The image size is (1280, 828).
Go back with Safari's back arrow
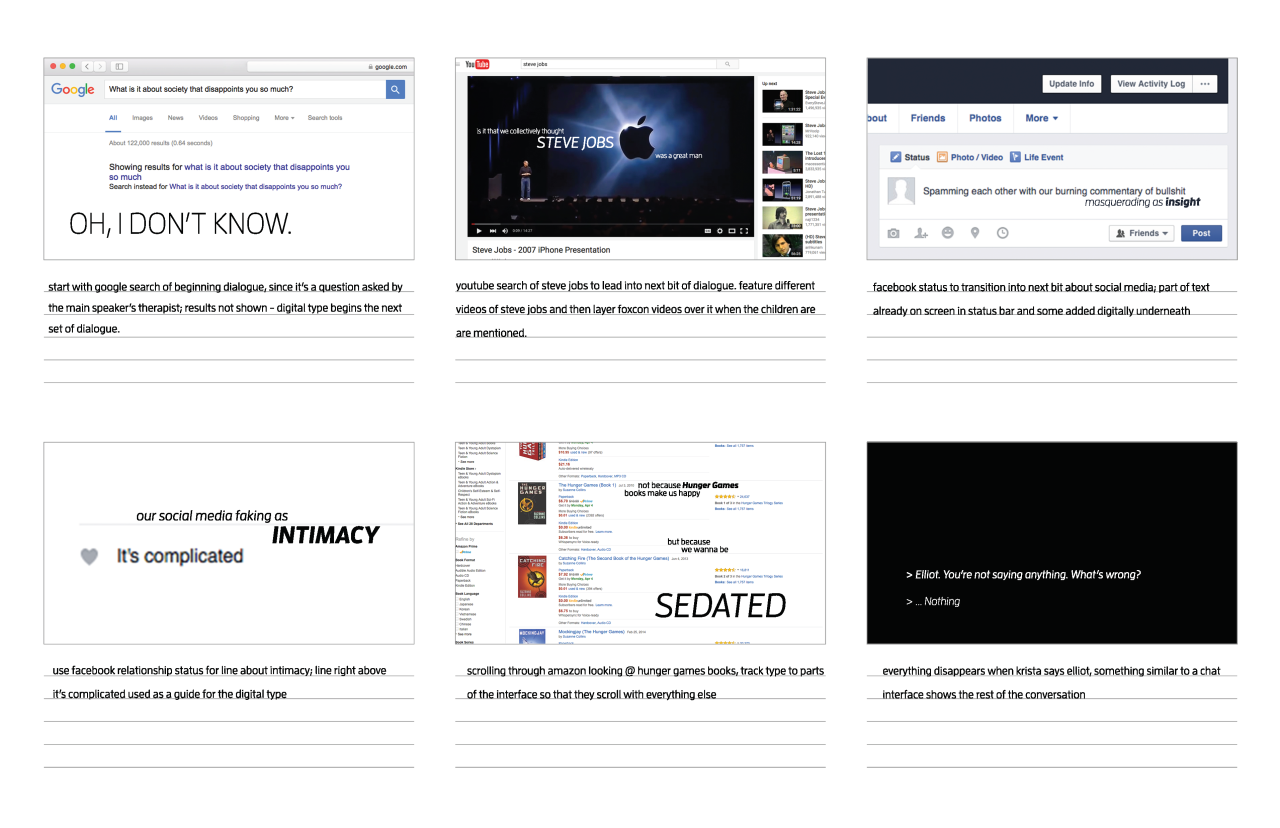point(87,66)
